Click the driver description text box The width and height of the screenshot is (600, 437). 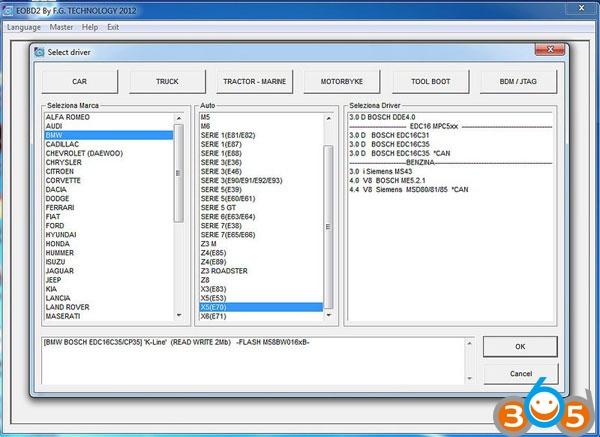[254, 360]
